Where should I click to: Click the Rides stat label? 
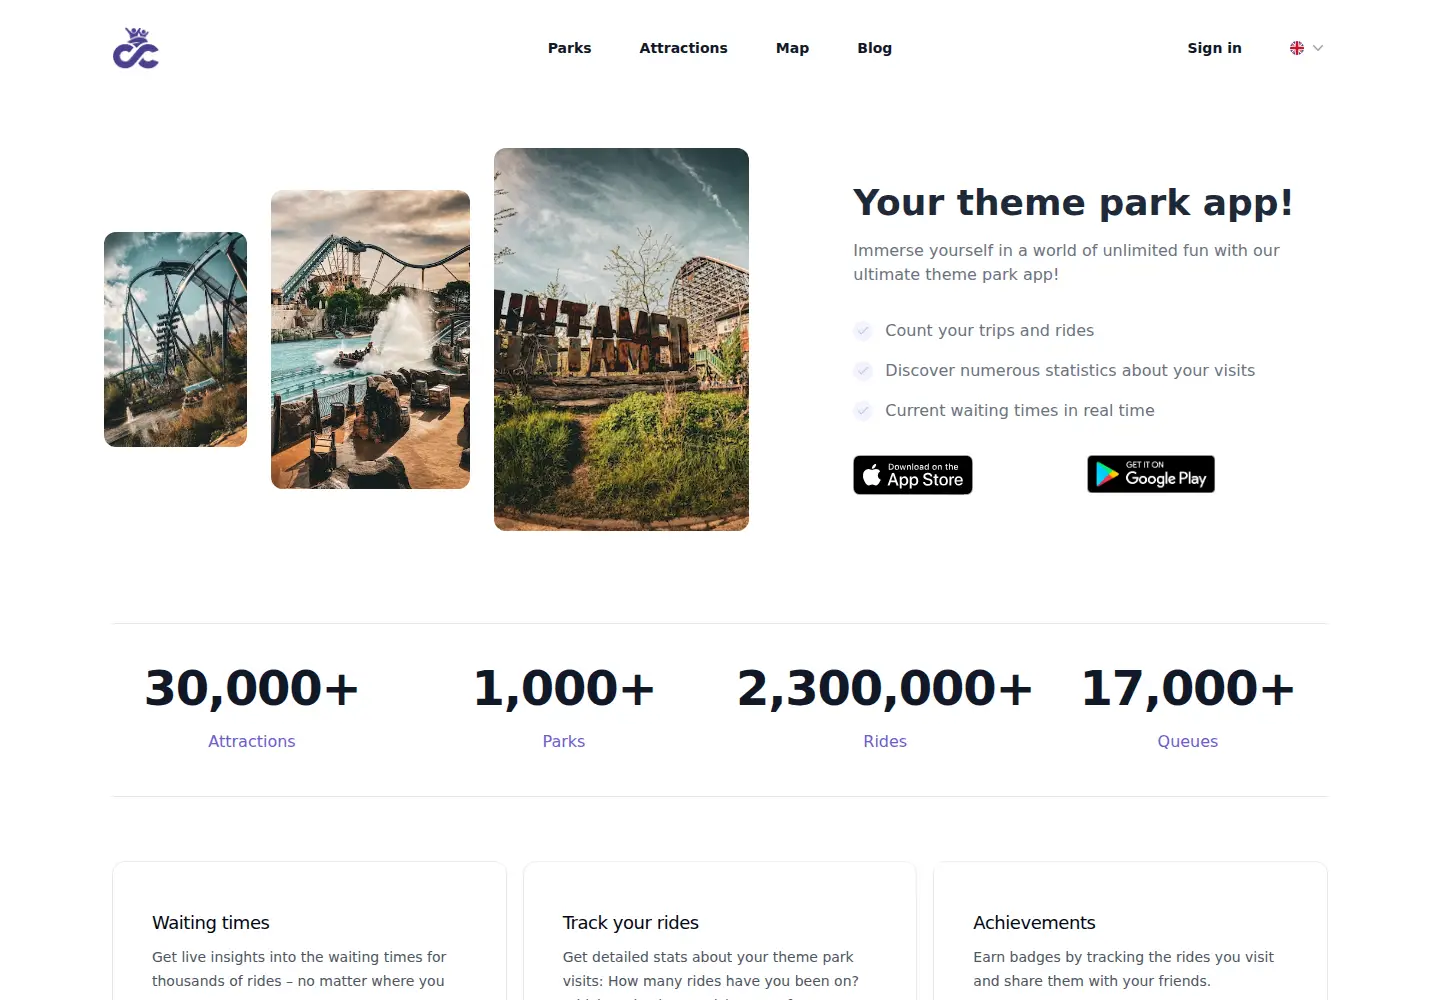pos(885,741)
